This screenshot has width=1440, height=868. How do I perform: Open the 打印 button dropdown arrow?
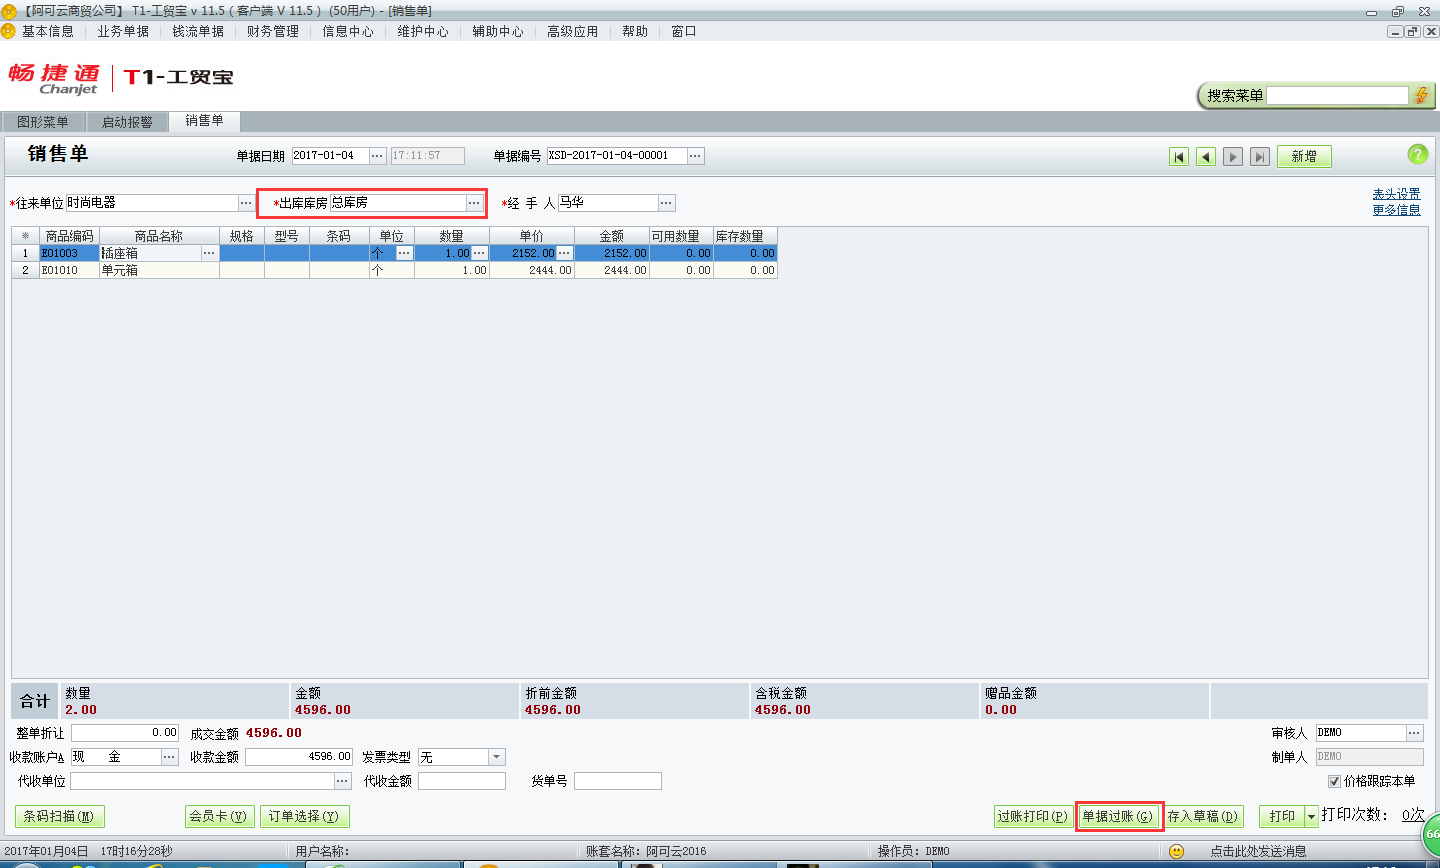1311,817
